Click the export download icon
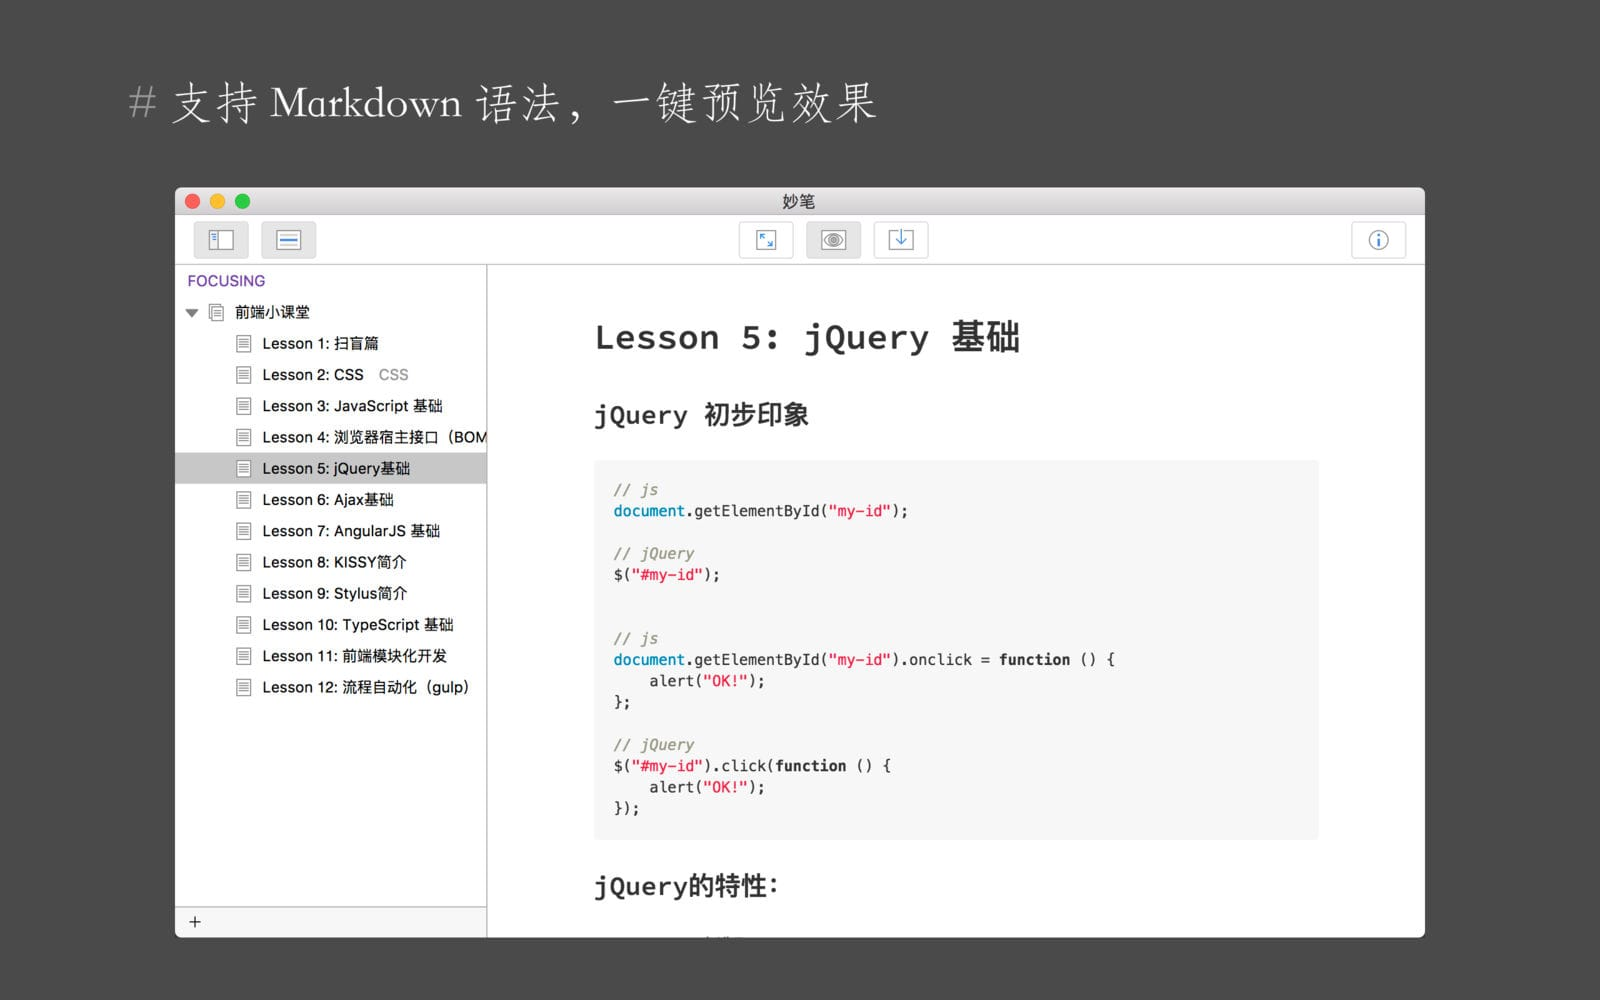The height and width of the screenshot is (1000, 1600). [901, 240]
